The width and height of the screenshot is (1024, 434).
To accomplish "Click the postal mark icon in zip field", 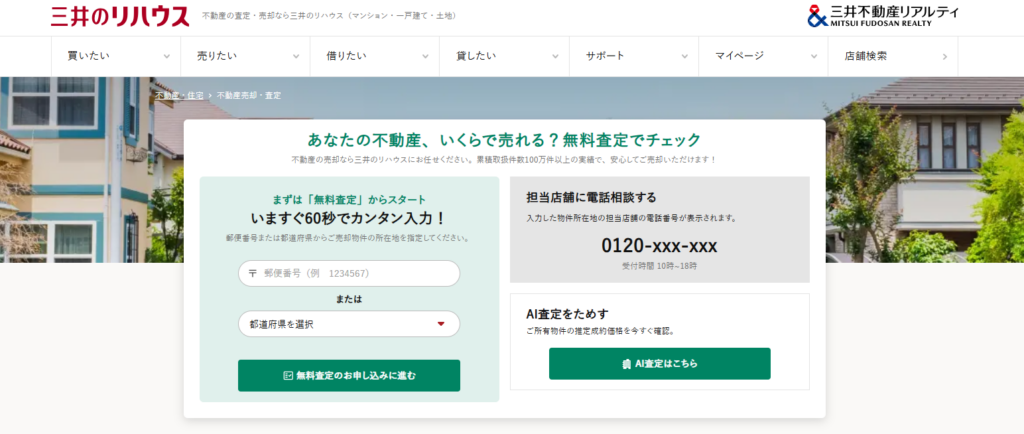I will (253, 273).
